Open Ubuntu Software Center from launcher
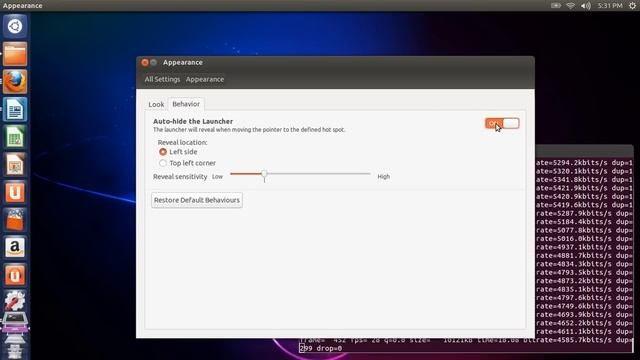Viewport: 640px width, 360px height. tap(15, 220)
